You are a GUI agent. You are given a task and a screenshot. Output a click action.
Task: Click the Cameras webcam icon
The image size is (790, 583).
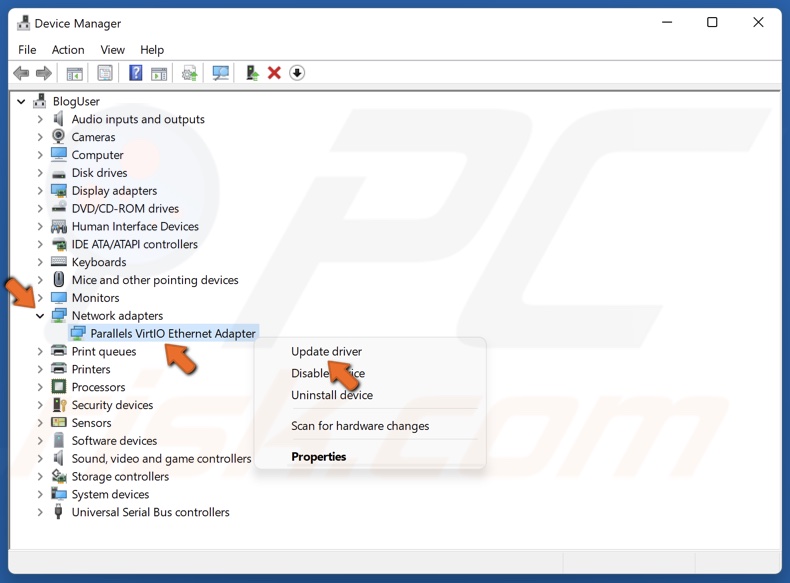(x=58, y=137)
